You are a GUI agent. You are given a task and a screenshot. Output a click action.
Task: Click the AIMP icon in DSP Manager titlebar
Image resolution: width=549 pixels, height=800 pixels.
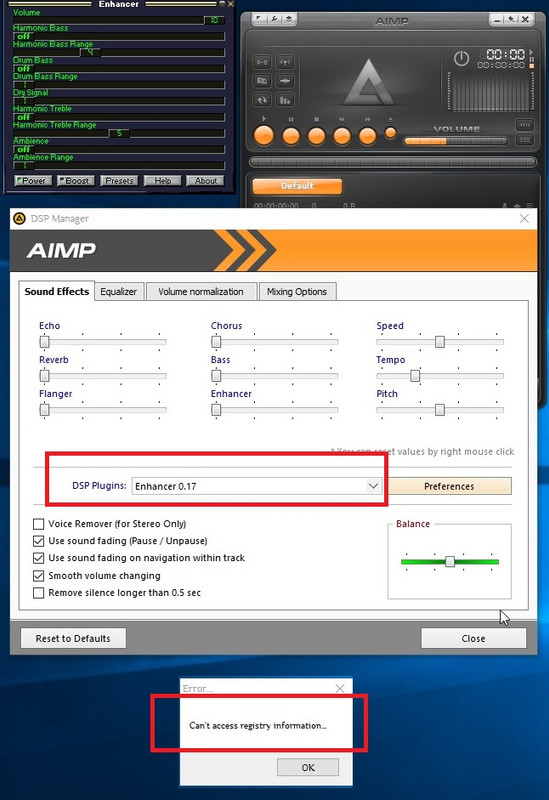click(19, 218)
